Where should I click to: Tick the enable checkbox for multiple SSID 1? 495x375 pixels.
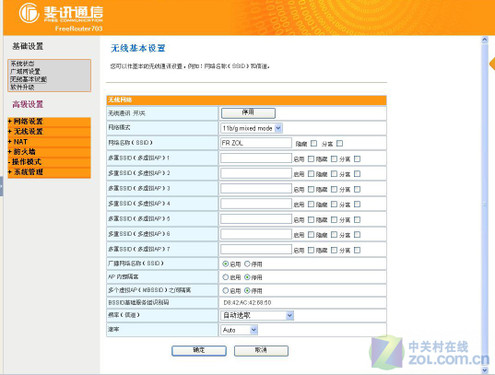311,159
